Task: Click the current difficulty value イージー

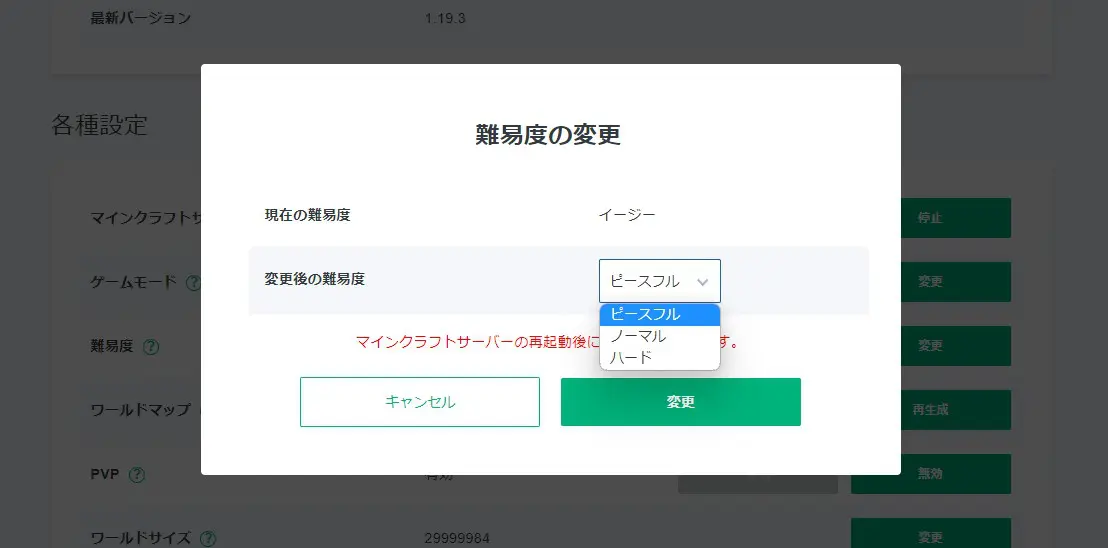Action: tap(627, 215)
